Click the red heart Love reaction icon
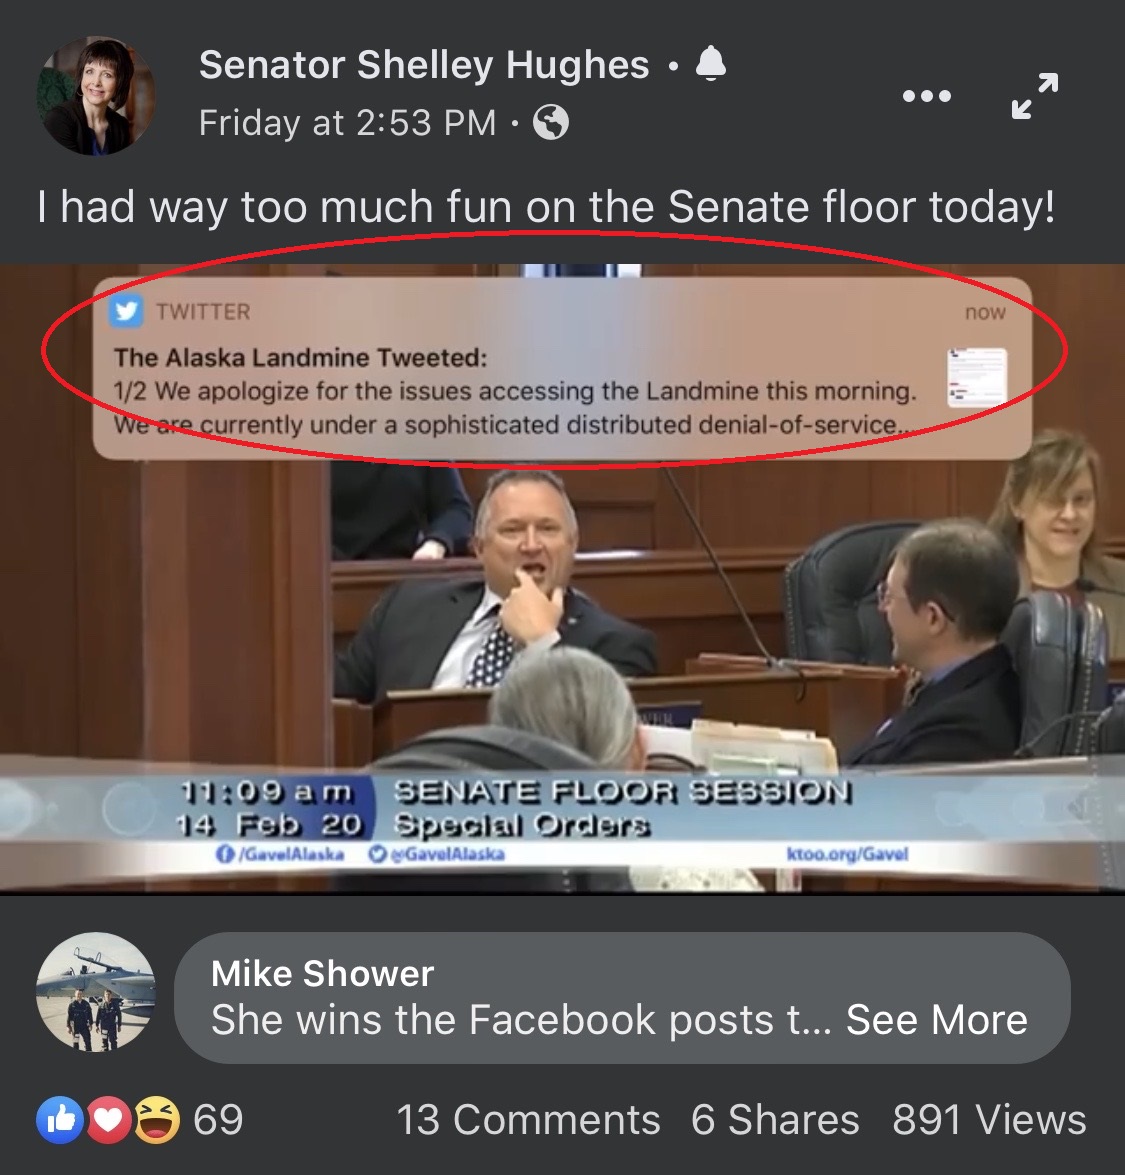 pos(109,1120)
